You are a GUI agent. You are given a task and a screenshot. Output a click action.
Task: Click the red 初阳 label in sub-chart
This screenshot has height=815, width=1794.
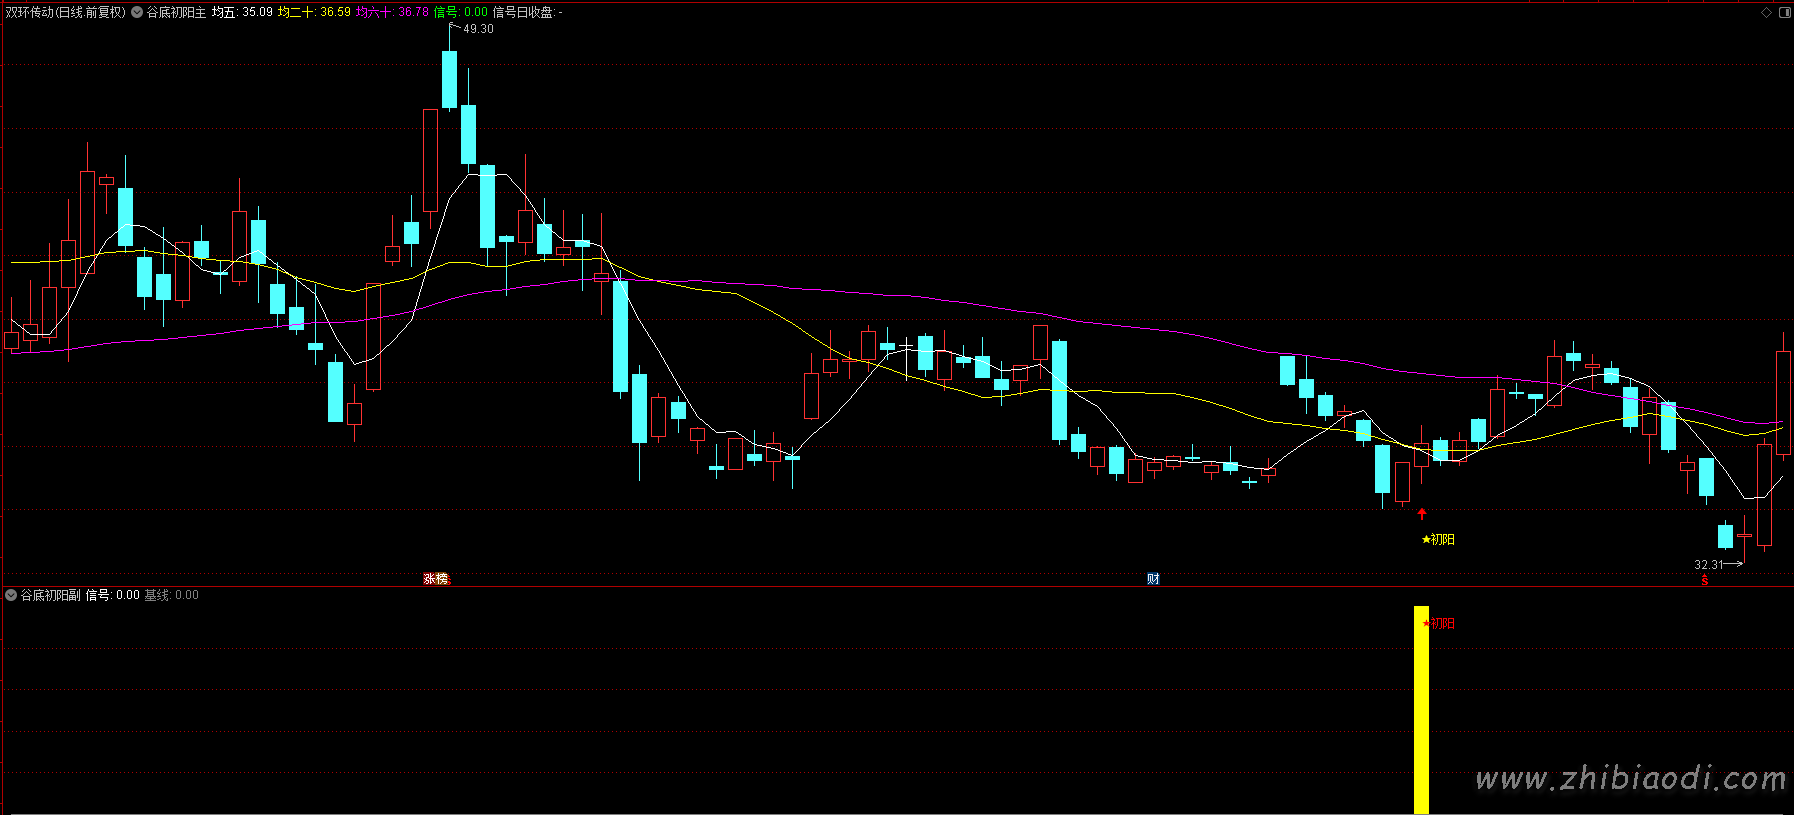[x=1438, y=624]
